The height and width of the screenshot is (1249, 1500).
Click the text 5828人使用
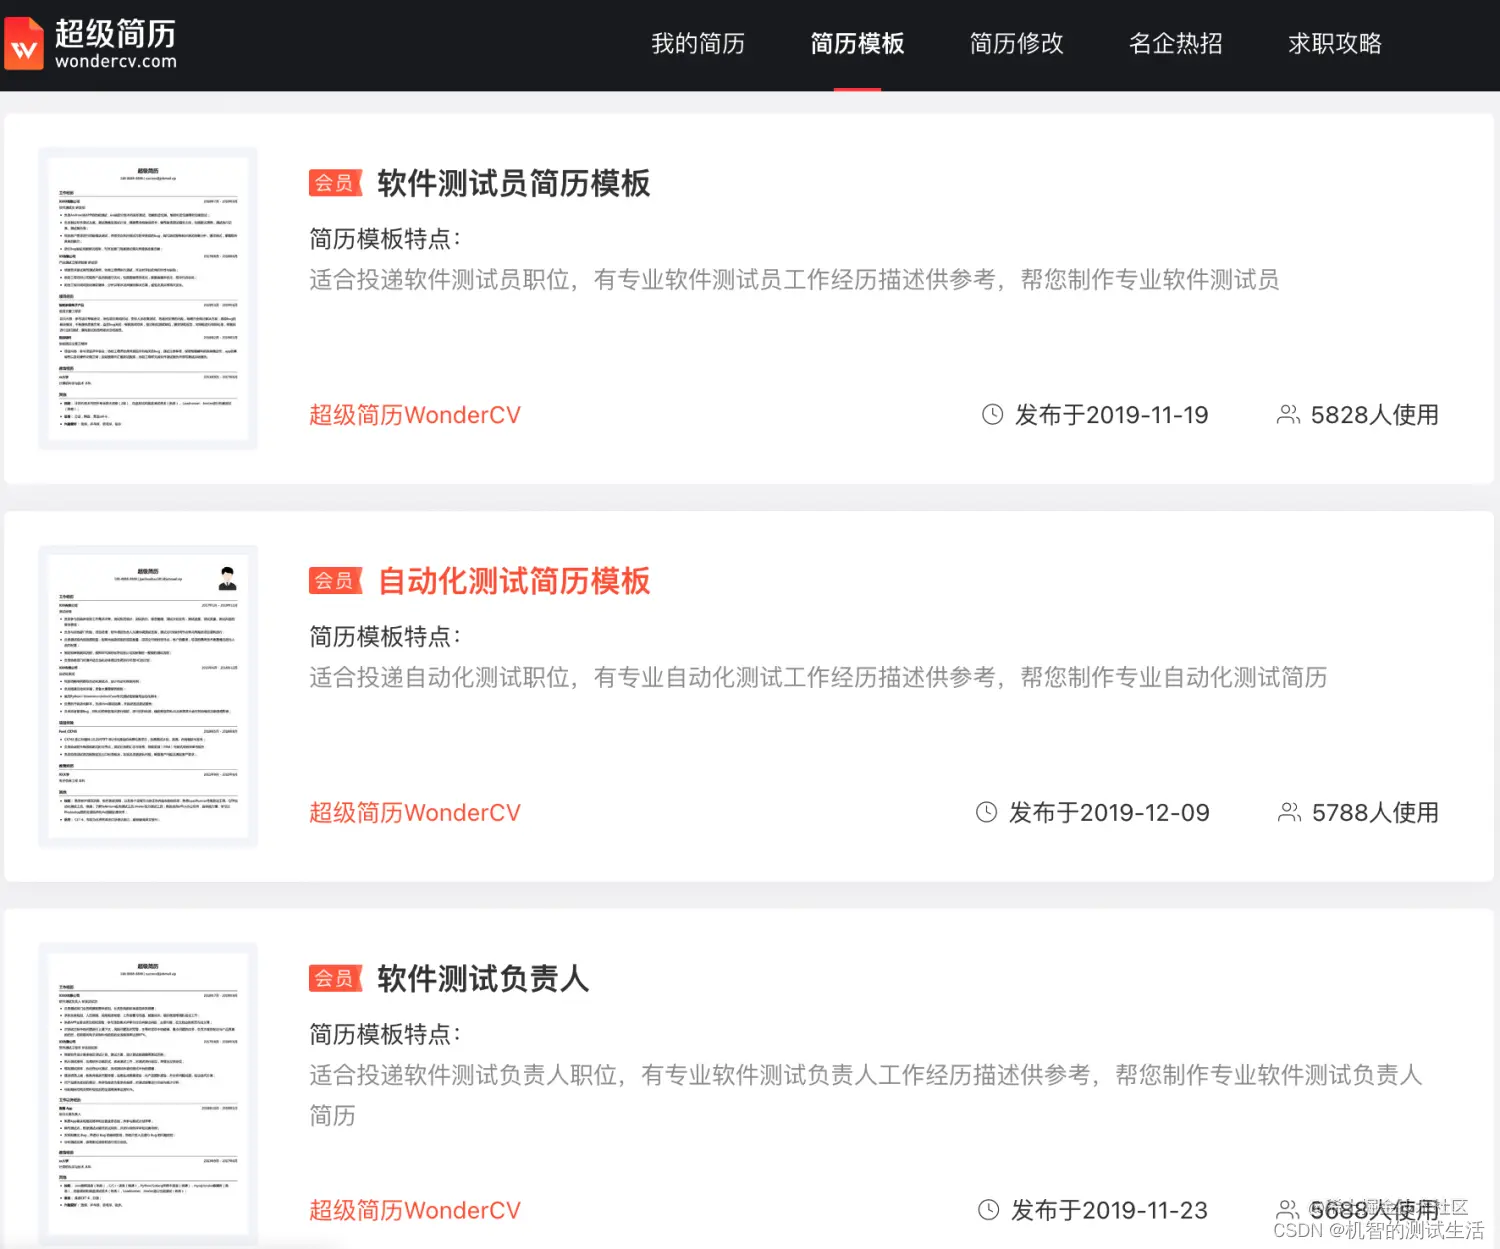tap(1375, 415)
